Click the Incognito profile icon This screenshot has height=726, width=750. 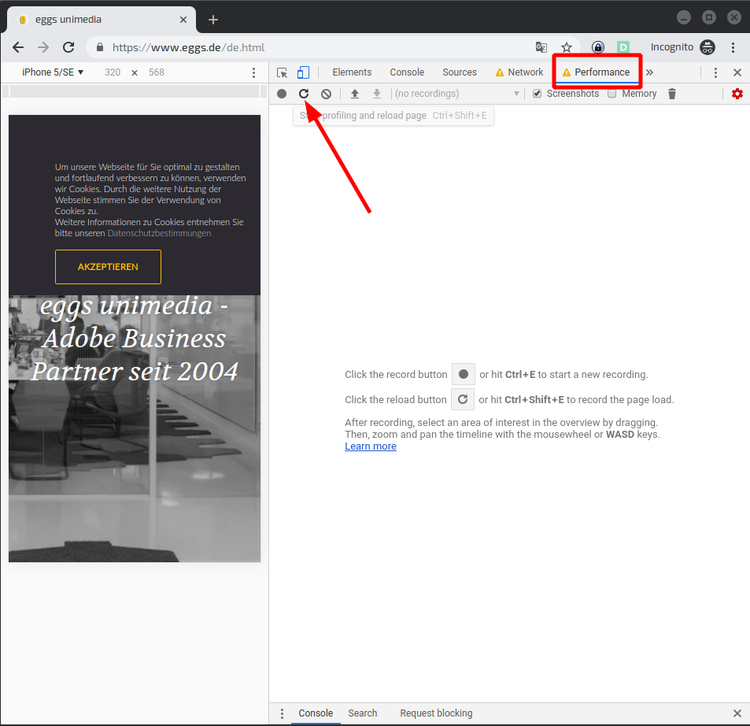click(707, 47)
